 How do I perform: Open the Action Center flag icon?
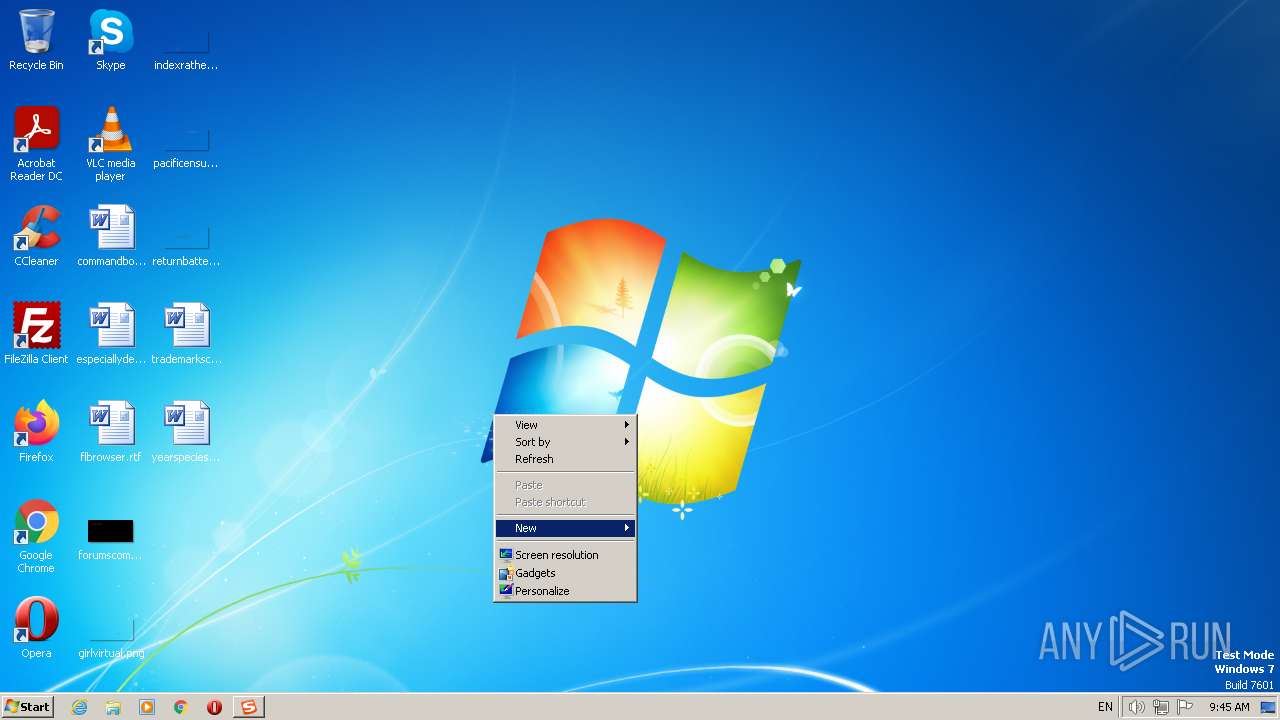click(x=1185, y=707)
